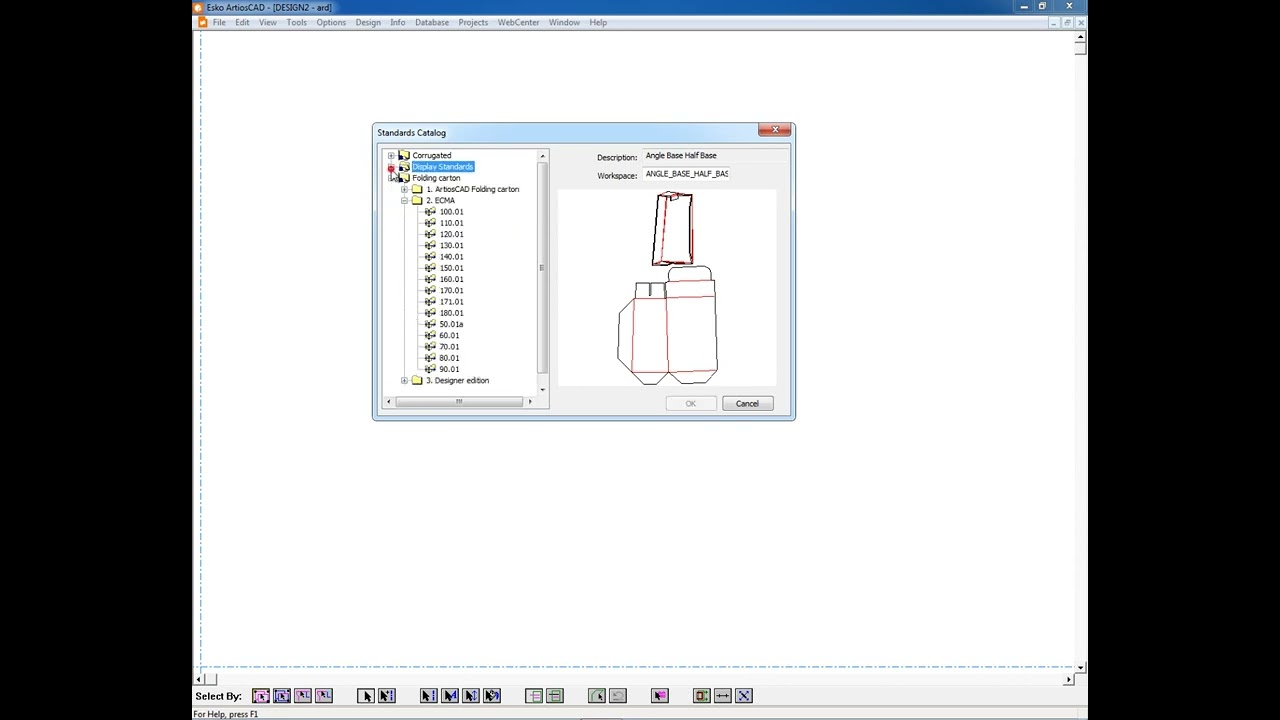The height and width of the screenshot is (720, 1280).
Task: Click the standard icon beside 100.01
Action: click(430, 212)
